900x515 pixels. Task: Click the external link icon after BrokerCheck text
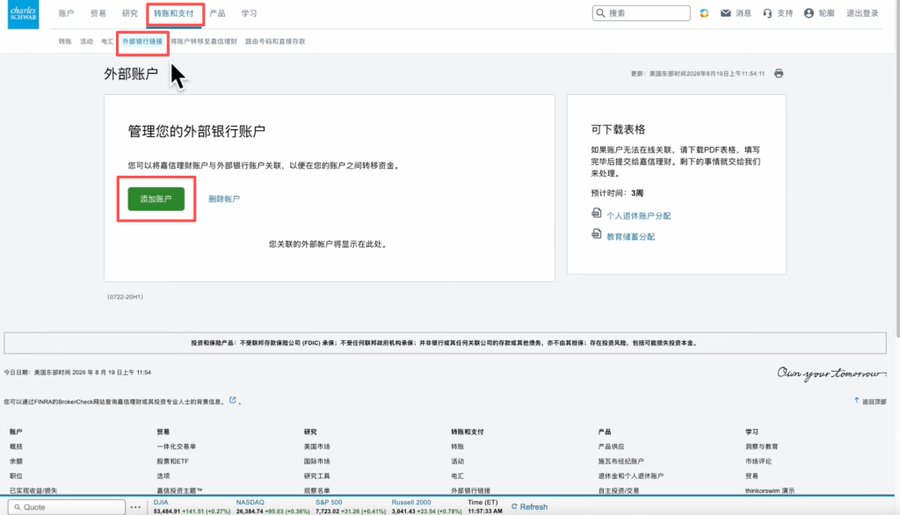pyautogui.click(x=232, y=400)
